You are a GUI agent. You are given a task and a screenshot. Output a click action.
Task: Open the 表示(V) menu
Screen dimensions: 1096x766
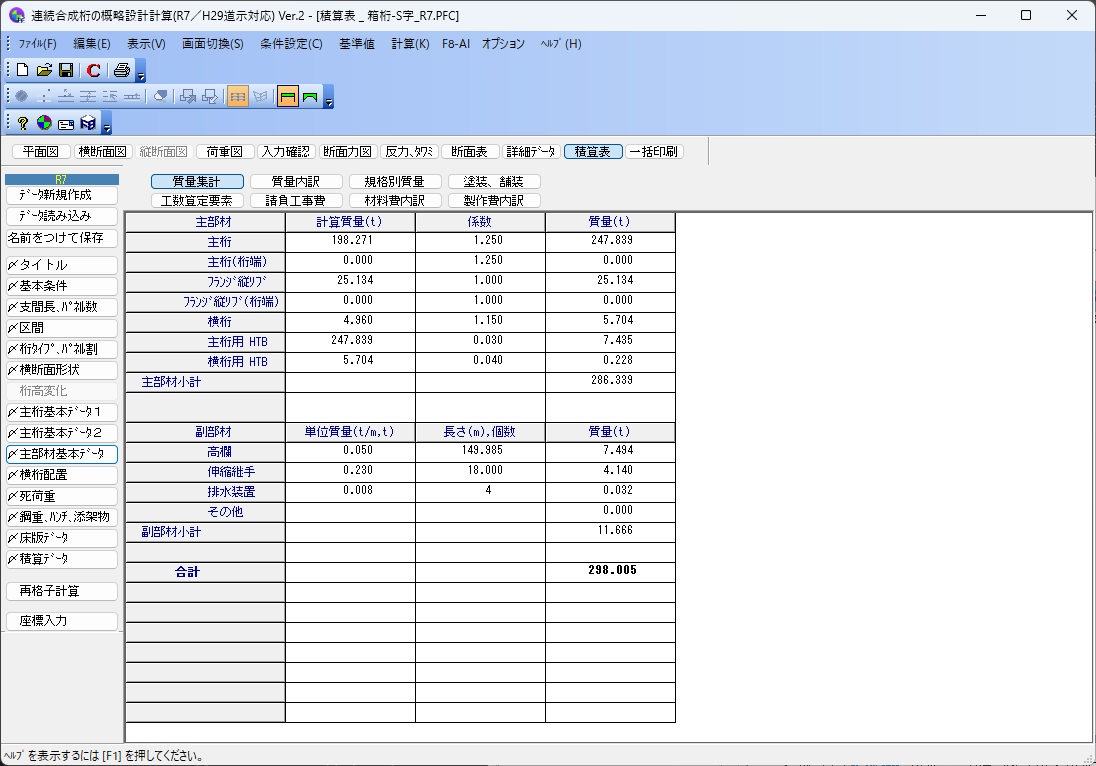[146, 44]
